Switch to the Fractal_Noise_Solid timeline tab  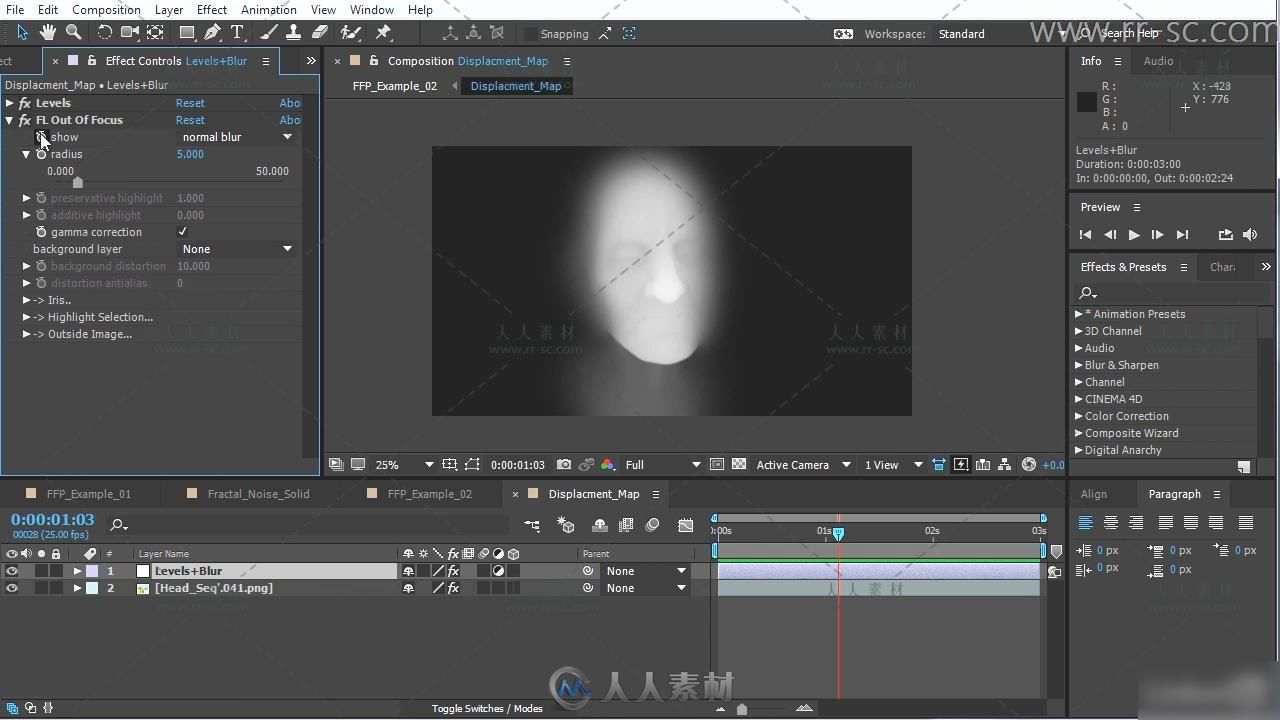258,494
